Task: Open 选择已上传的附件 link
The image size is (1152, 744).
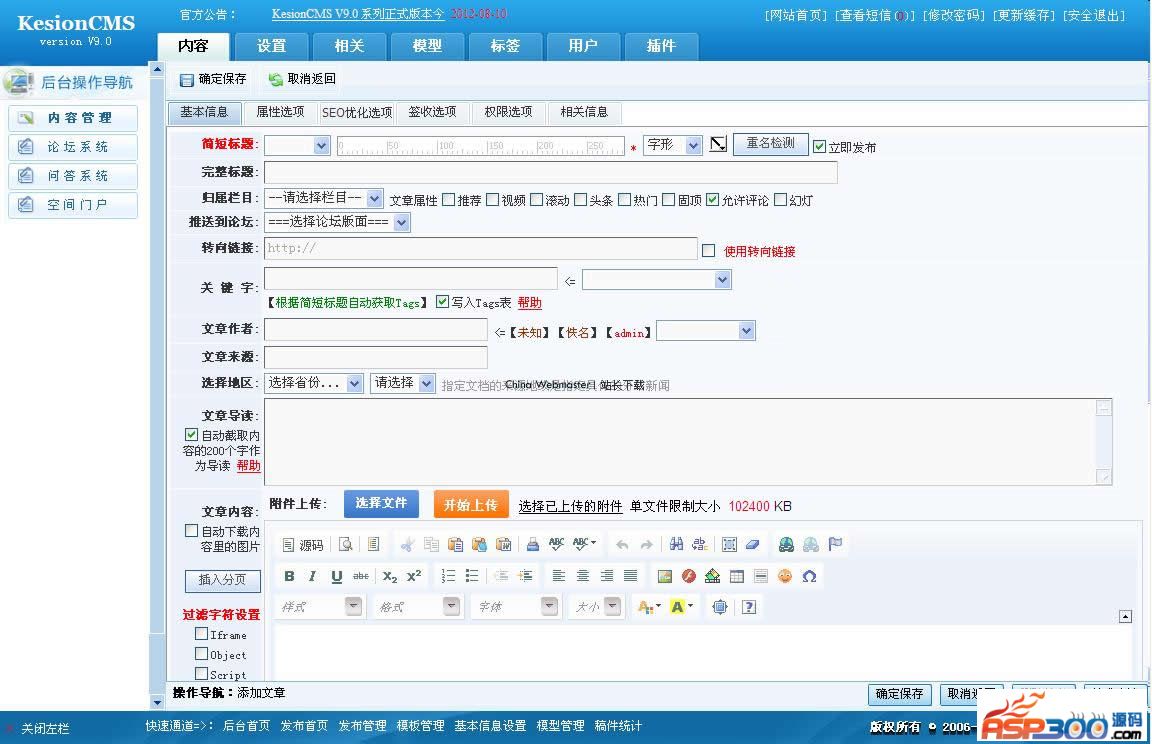Action: coord(570,507)
